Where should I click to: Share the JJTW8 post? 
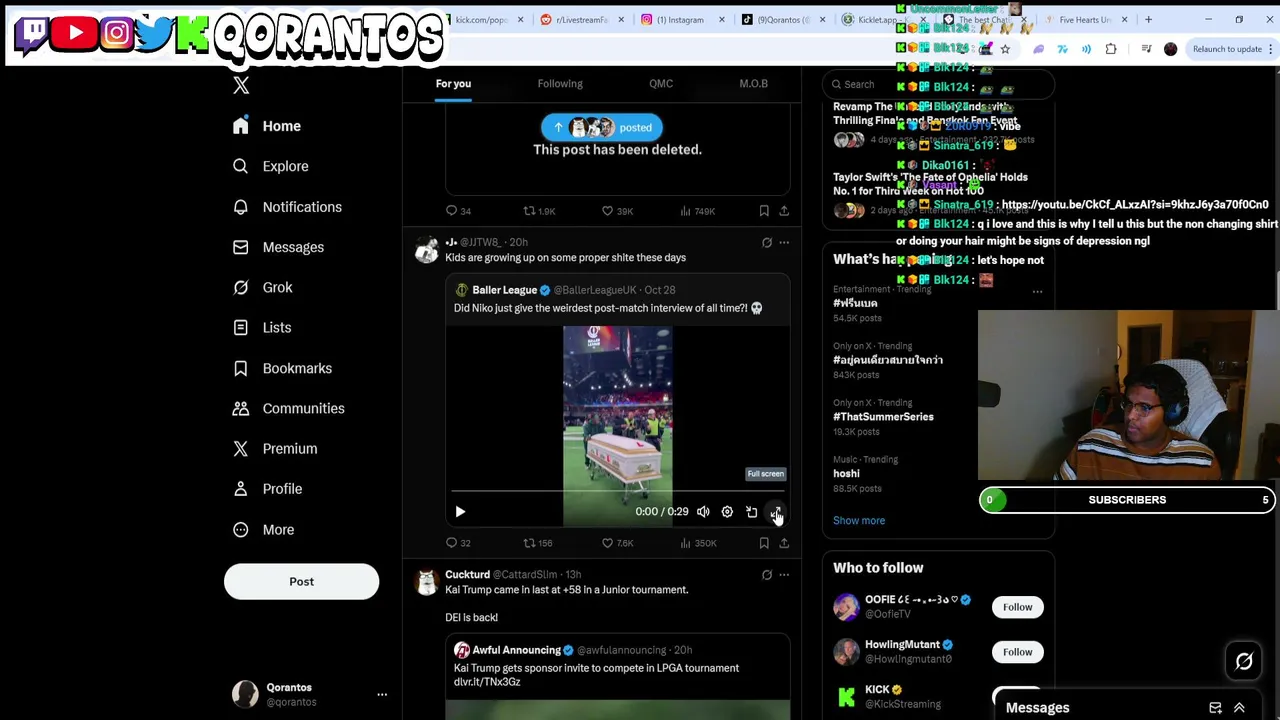tap(784, 543)
